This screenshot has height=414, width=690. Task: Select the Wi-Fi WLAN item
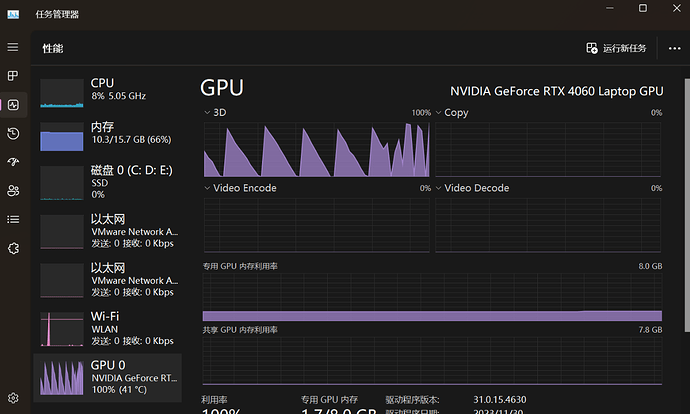108,329
